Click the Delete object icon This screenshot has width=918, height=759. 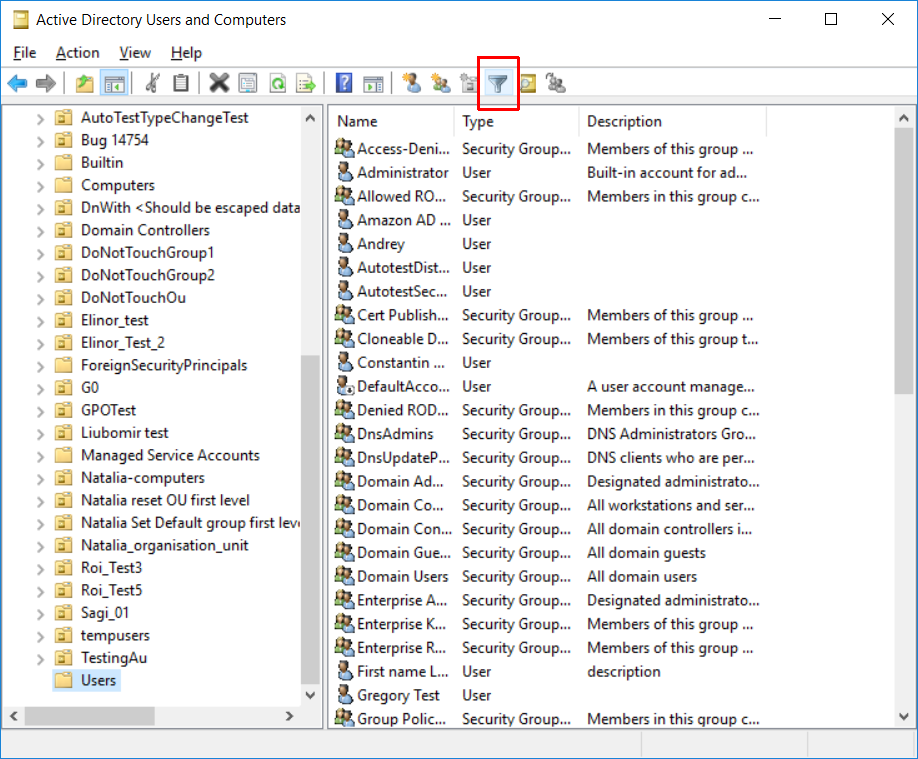219,83
